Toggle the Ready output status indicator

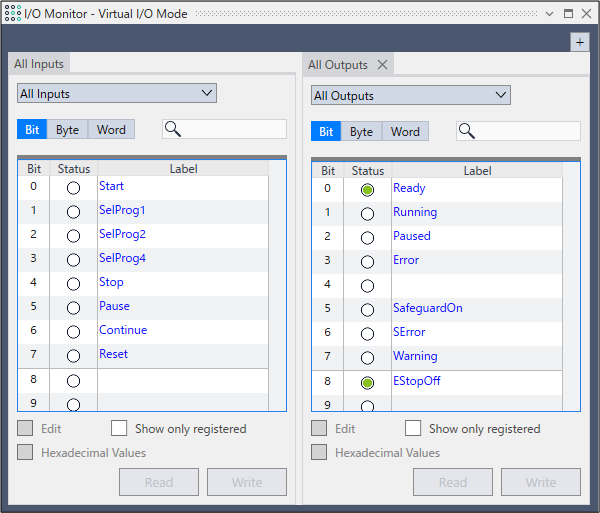367,189
